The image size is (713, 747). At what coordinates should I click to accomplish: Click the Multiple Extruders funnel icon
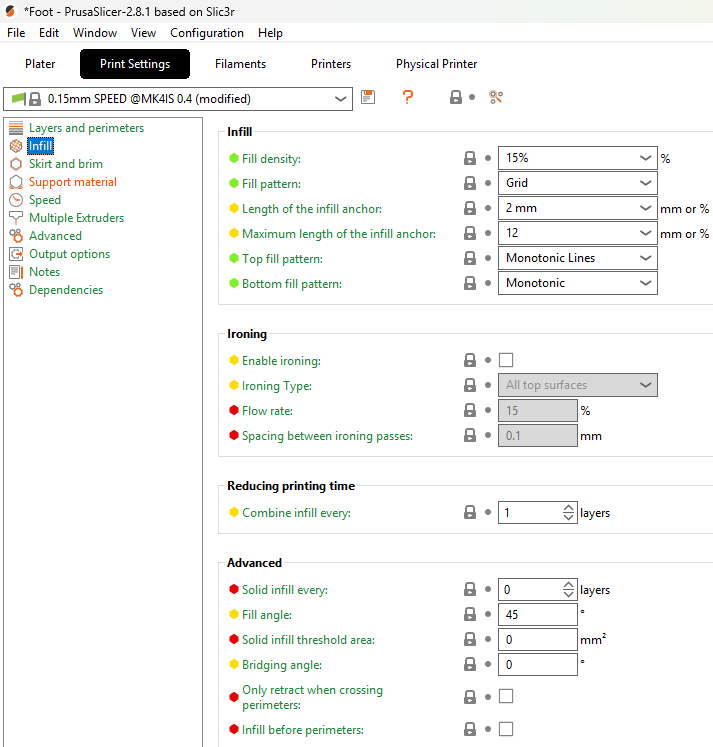[16, 218]
